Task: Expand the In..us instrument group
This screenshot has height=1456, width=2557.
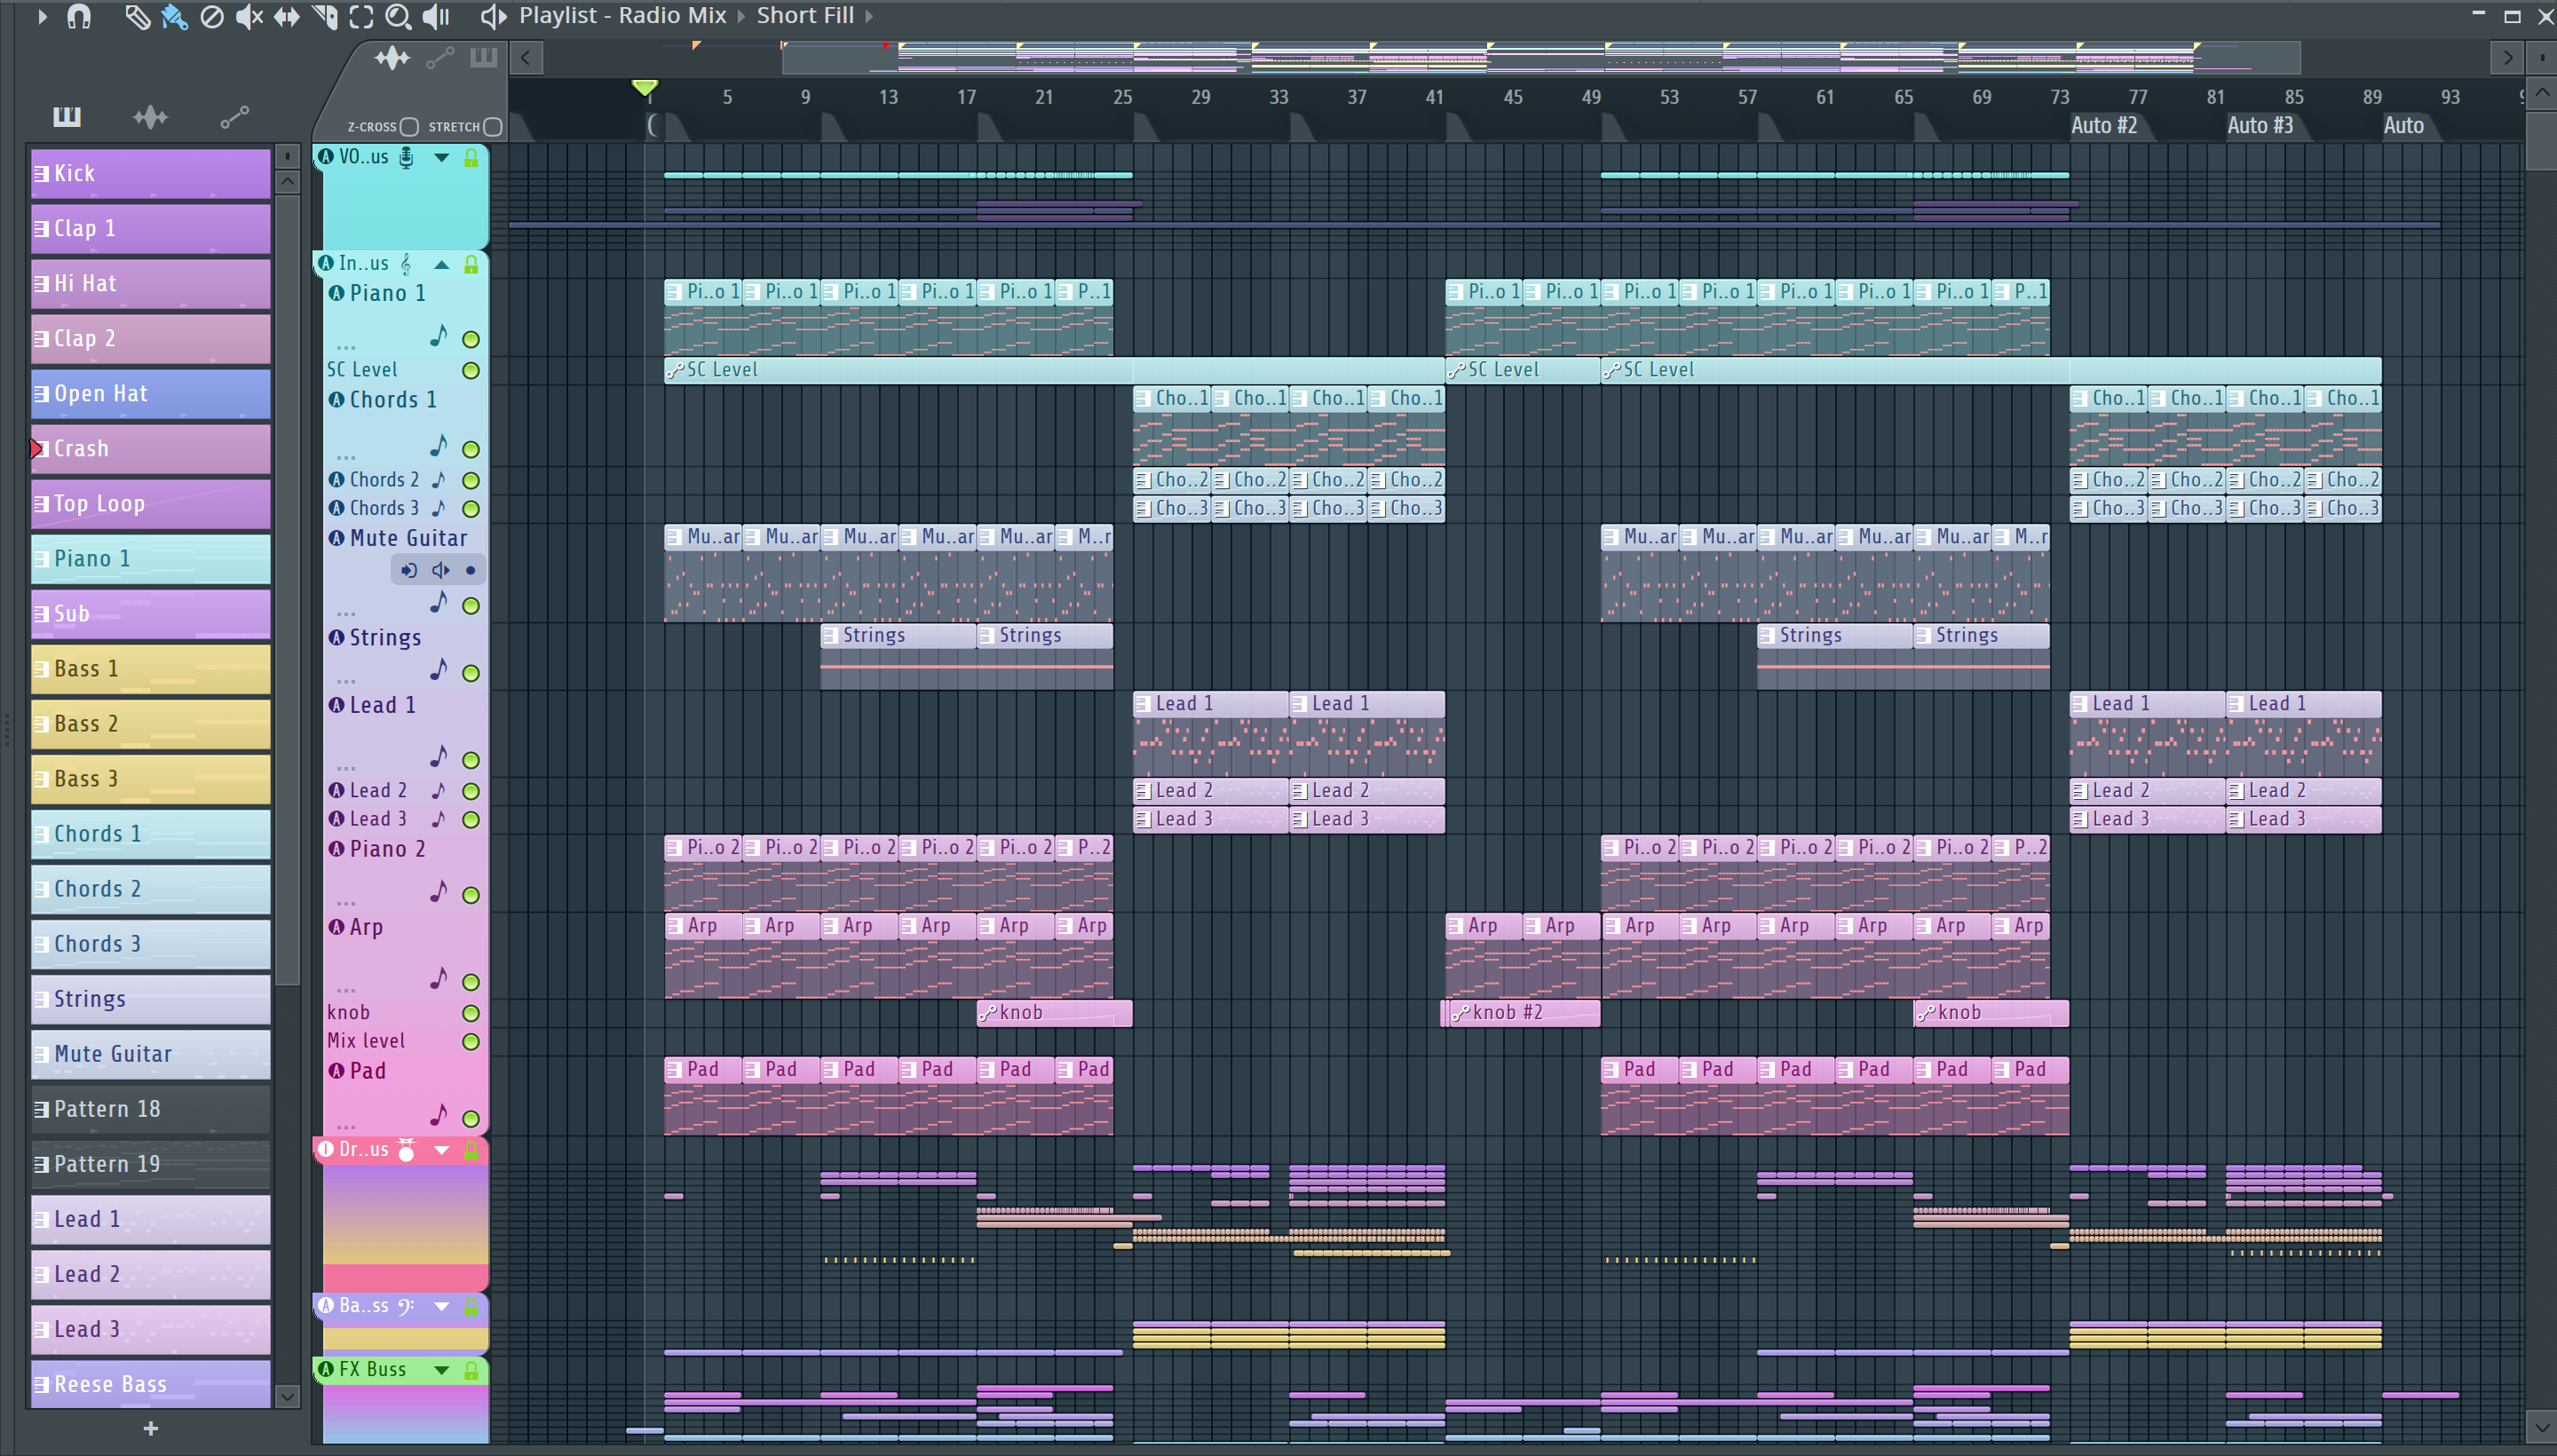Action: click(441, 264)
